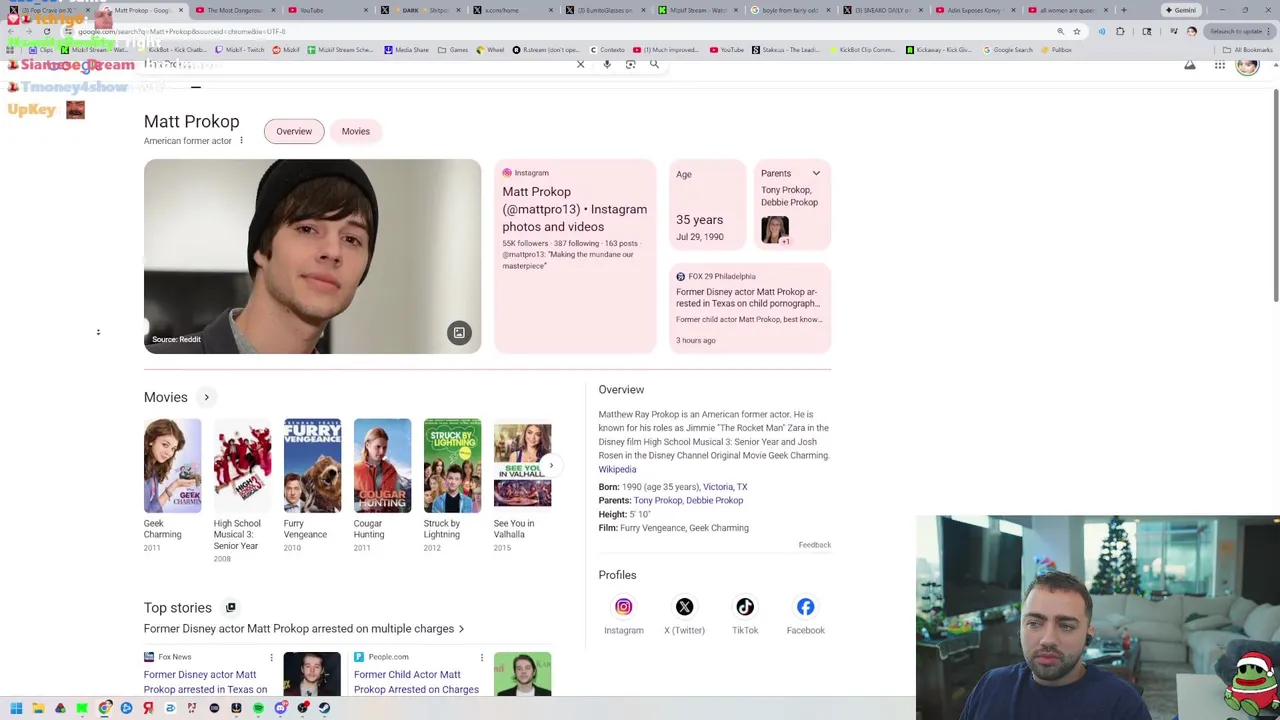
Task: Open the Facebook profile icon
Action: click(805, 607)
